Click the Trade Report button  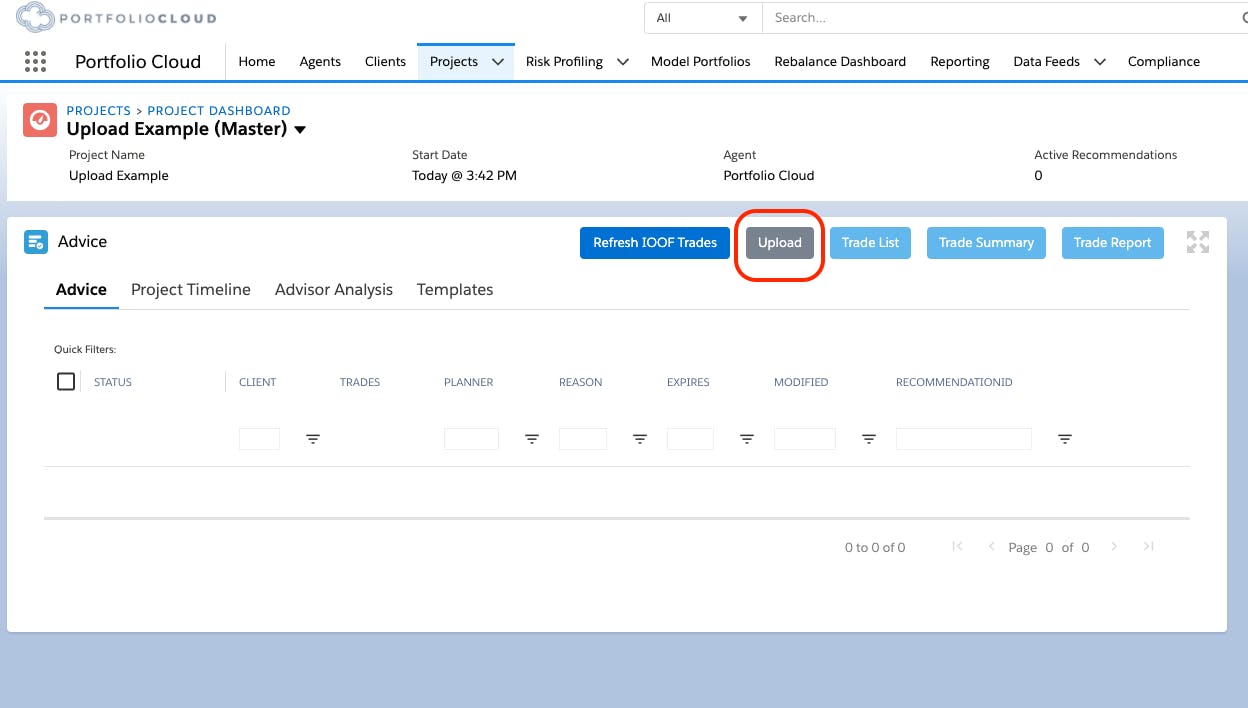point(1113,242)
